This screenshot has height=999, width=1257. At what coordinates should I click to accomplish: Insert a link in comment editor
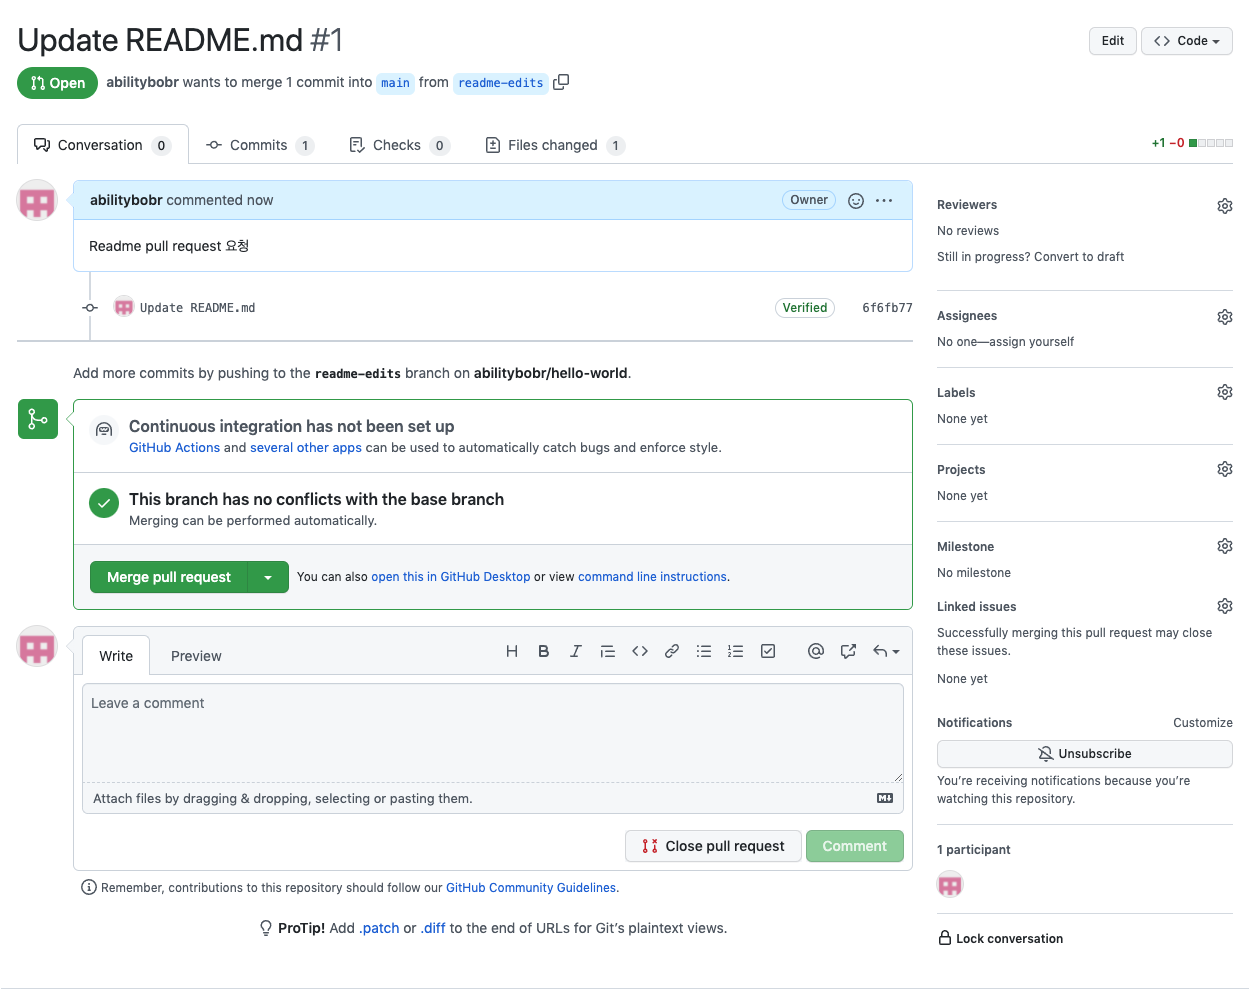672,651
